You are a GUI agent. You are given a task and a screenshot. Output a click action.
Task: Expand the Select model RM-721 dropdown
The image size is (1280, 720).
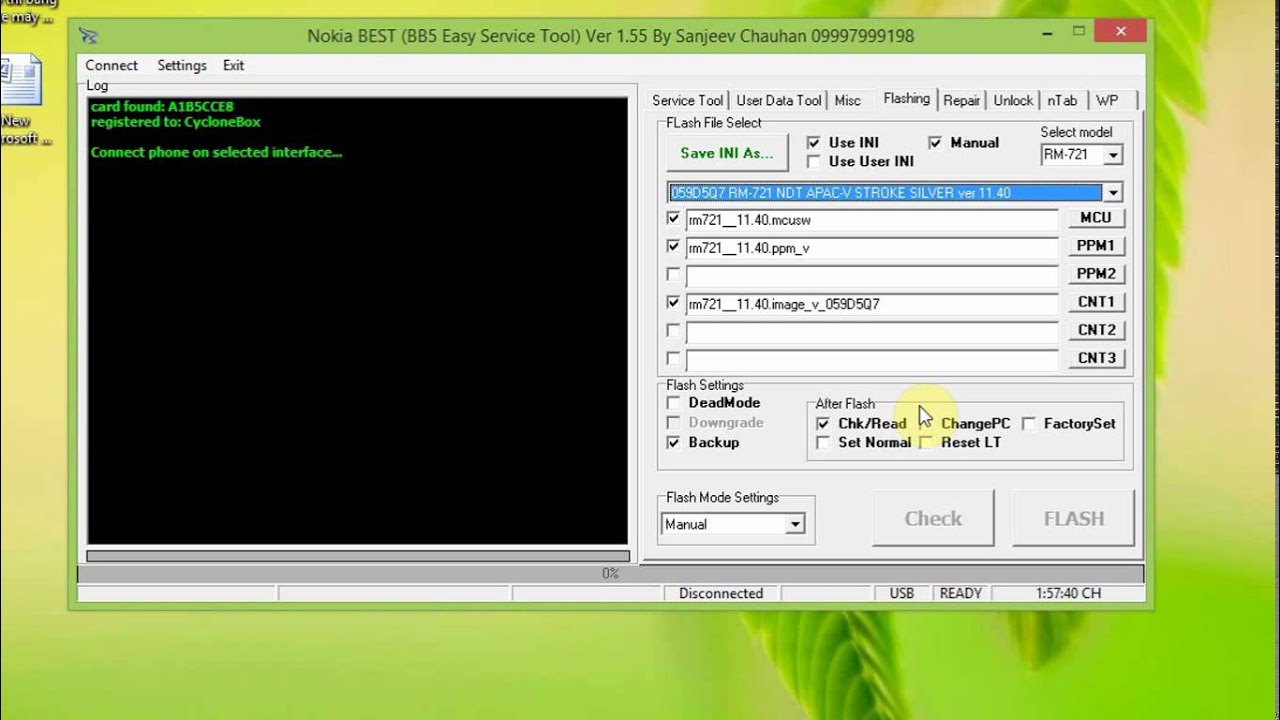[x=1113, y=155]
